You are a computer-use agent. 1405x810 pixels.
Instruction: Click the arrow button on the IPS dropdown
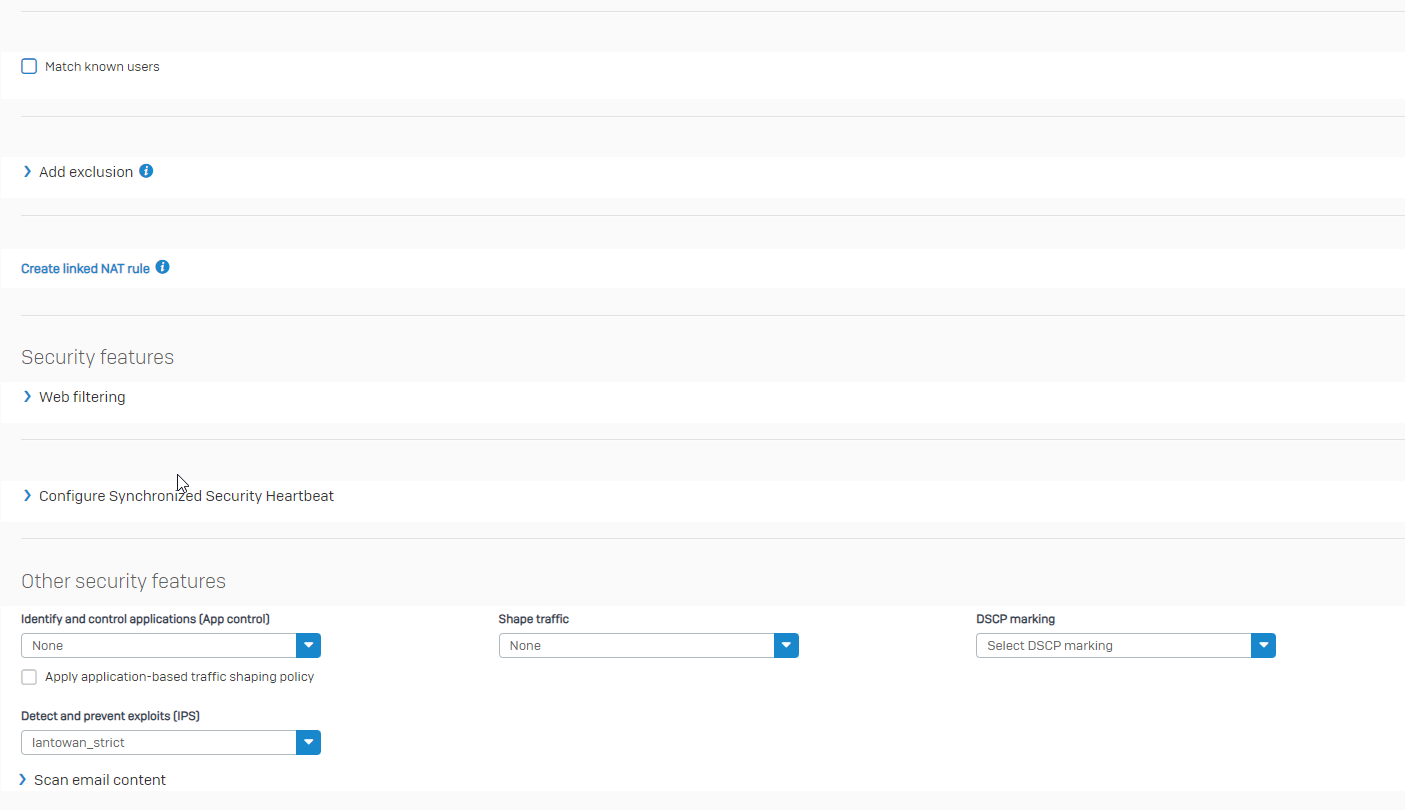tap(308, 743)
